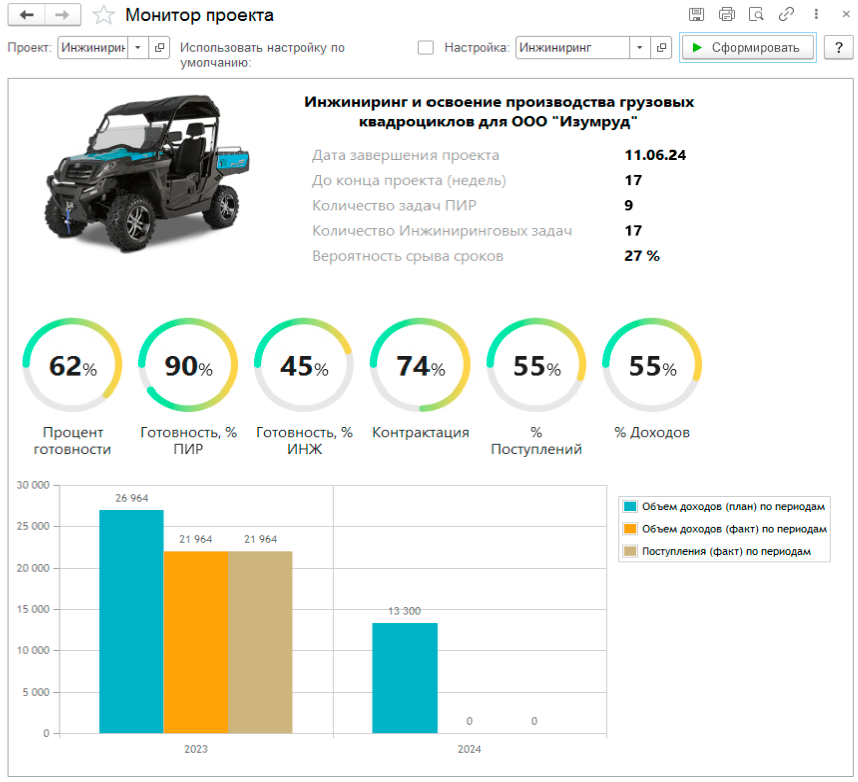Open the print preview icon
The width and height of the screenshot is (858, 782).
pos(756,15)
